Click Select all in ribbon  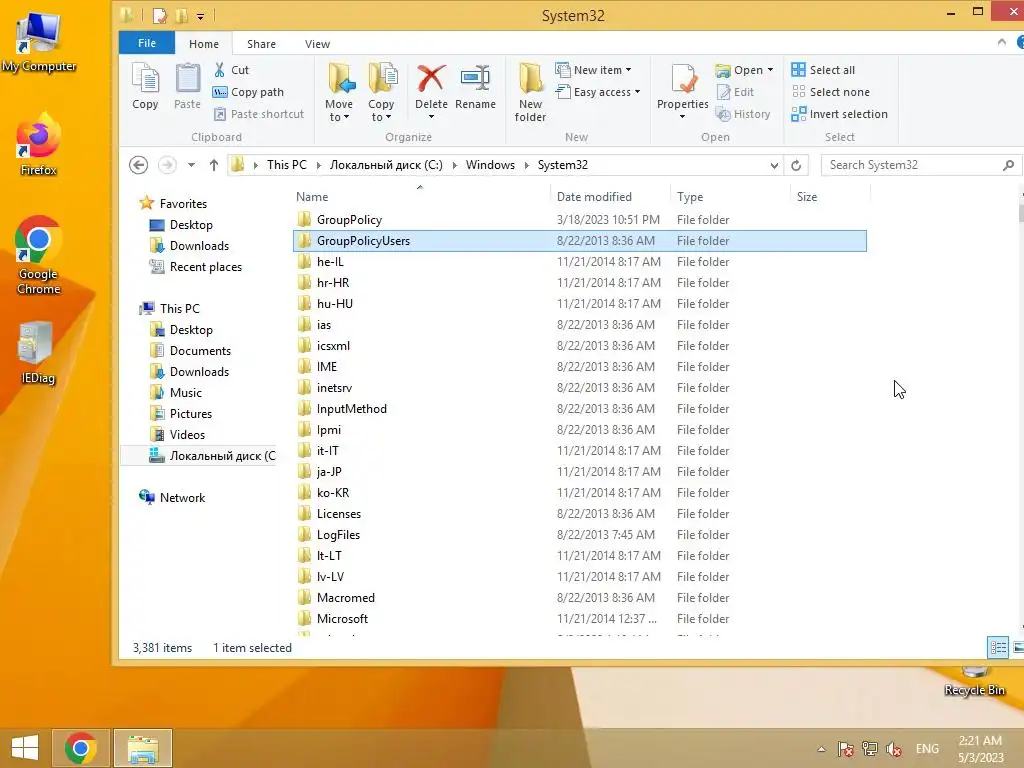(x=823, y=70)
